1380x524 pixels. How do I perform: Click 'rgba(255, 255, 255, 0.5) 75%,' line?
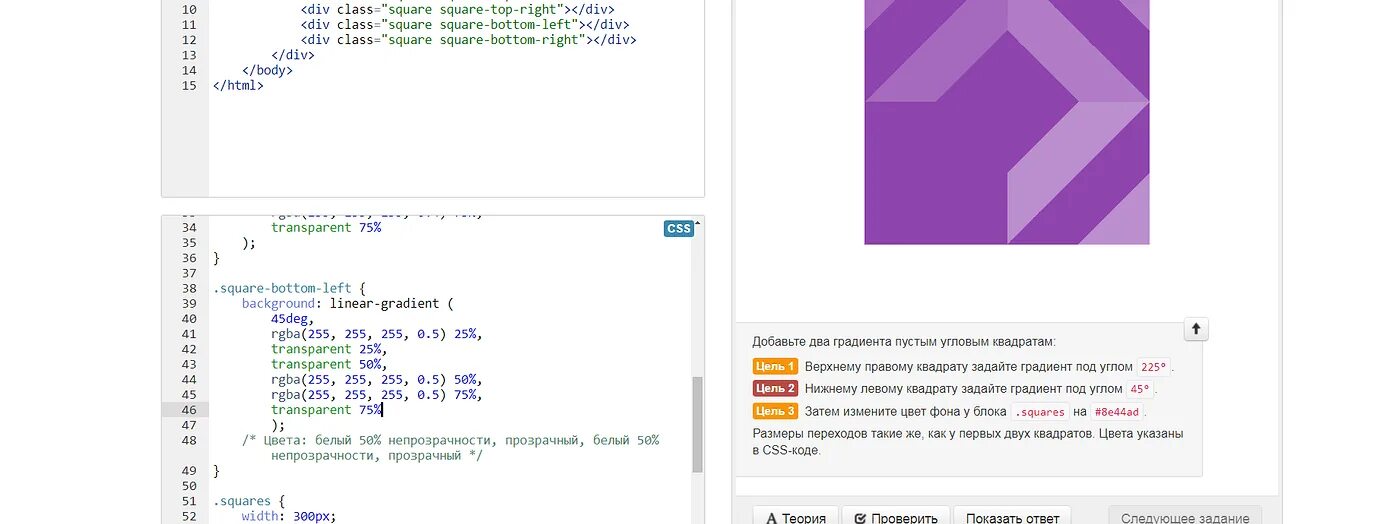pyautogui.click(x=376, y=395)
